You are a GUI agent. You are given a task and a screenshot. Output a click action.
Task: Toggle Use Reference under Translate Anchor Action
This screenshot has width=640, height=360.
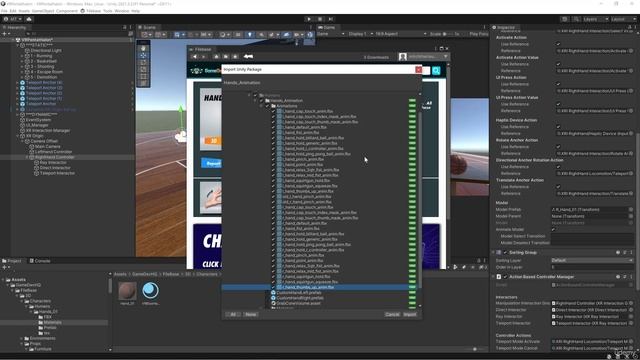click(558, 187)
